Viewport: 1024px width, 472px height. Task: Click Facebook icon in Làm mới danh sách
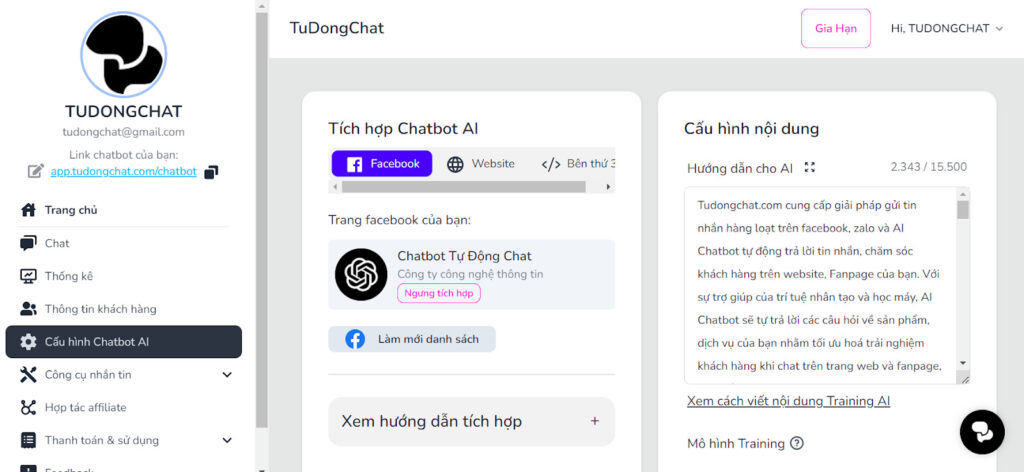tap(355, 339)
